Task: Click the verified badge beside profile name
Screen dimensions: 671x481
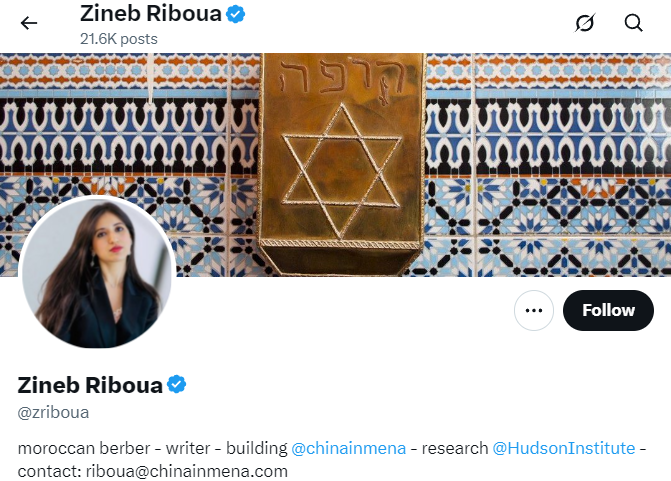Action: [x=176, y=384]
